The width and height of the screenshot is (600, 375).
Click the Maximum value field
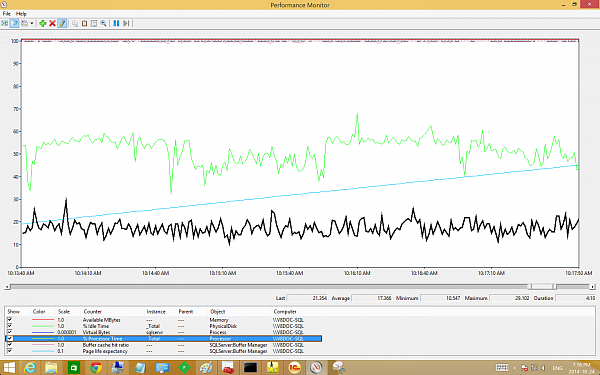pos(509,298)
